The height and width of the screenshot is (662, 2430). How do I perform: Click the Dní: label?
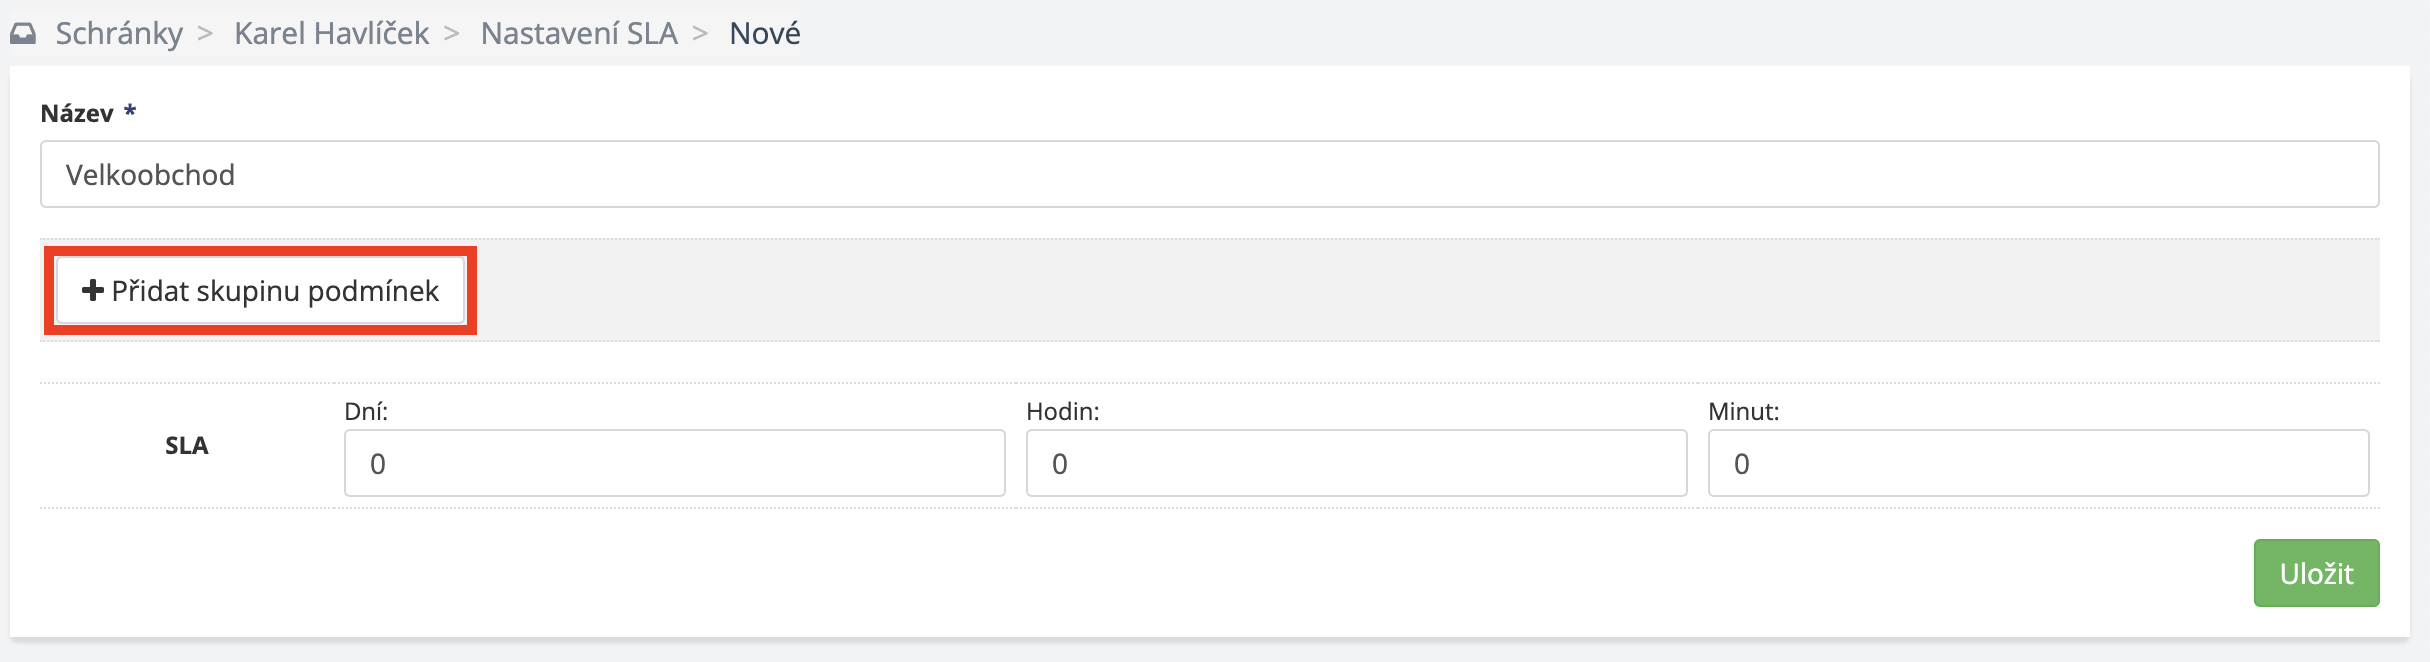click(x=366, y=412)
